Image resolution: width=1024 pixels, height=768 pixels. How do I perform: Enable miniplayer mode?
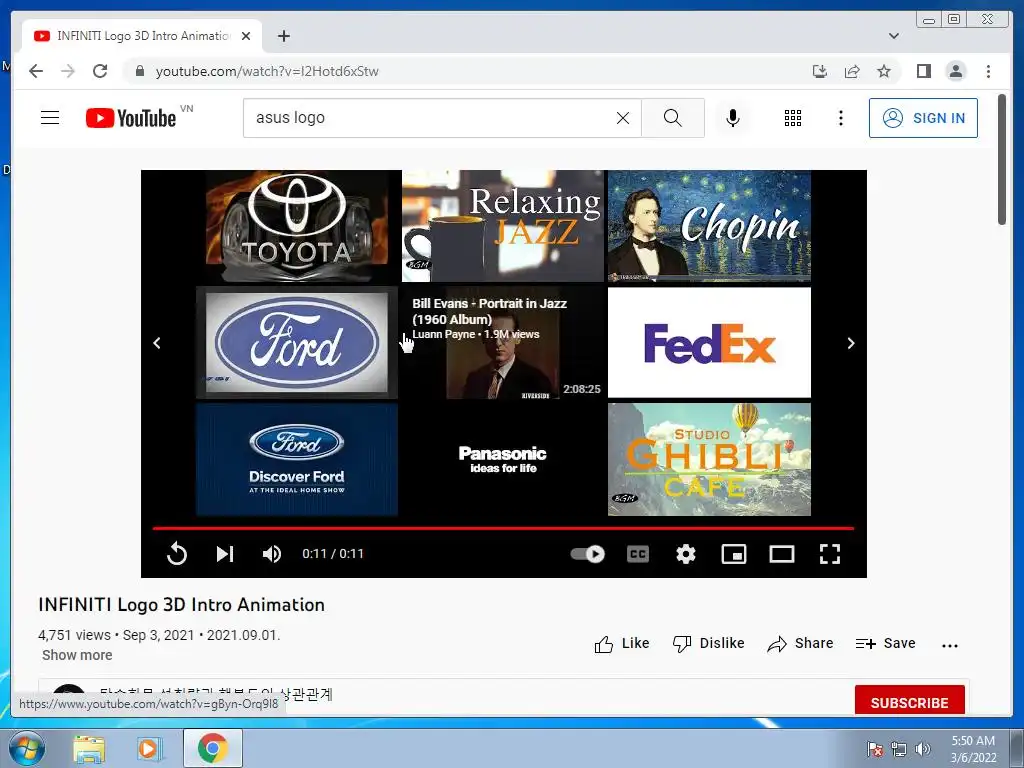(x=734, y=554)
